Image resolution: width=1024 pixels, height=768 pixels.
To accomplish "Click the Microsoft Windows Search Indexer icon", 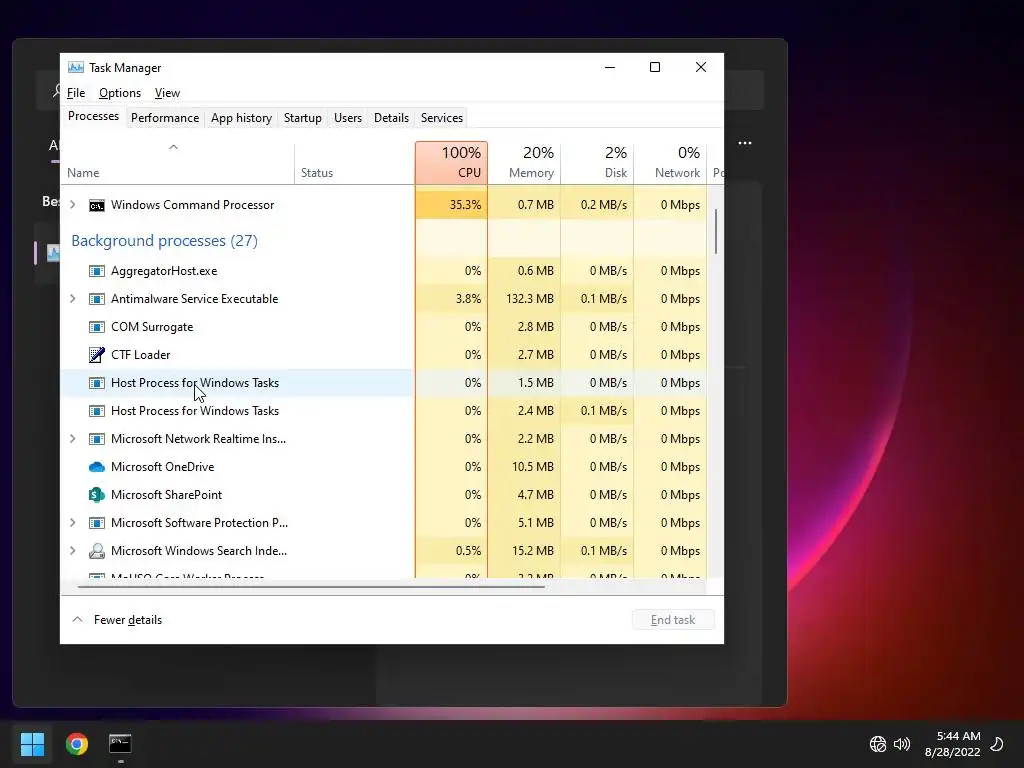I will [x=97, y=551].
